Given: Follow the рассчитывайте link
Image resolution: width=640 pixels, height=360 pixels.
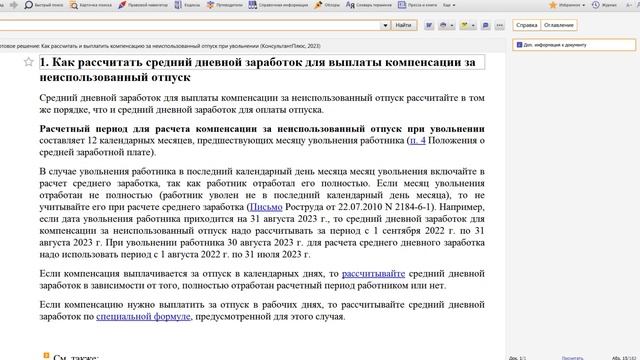Looking at the screenshot, I should tap(373, 273).
